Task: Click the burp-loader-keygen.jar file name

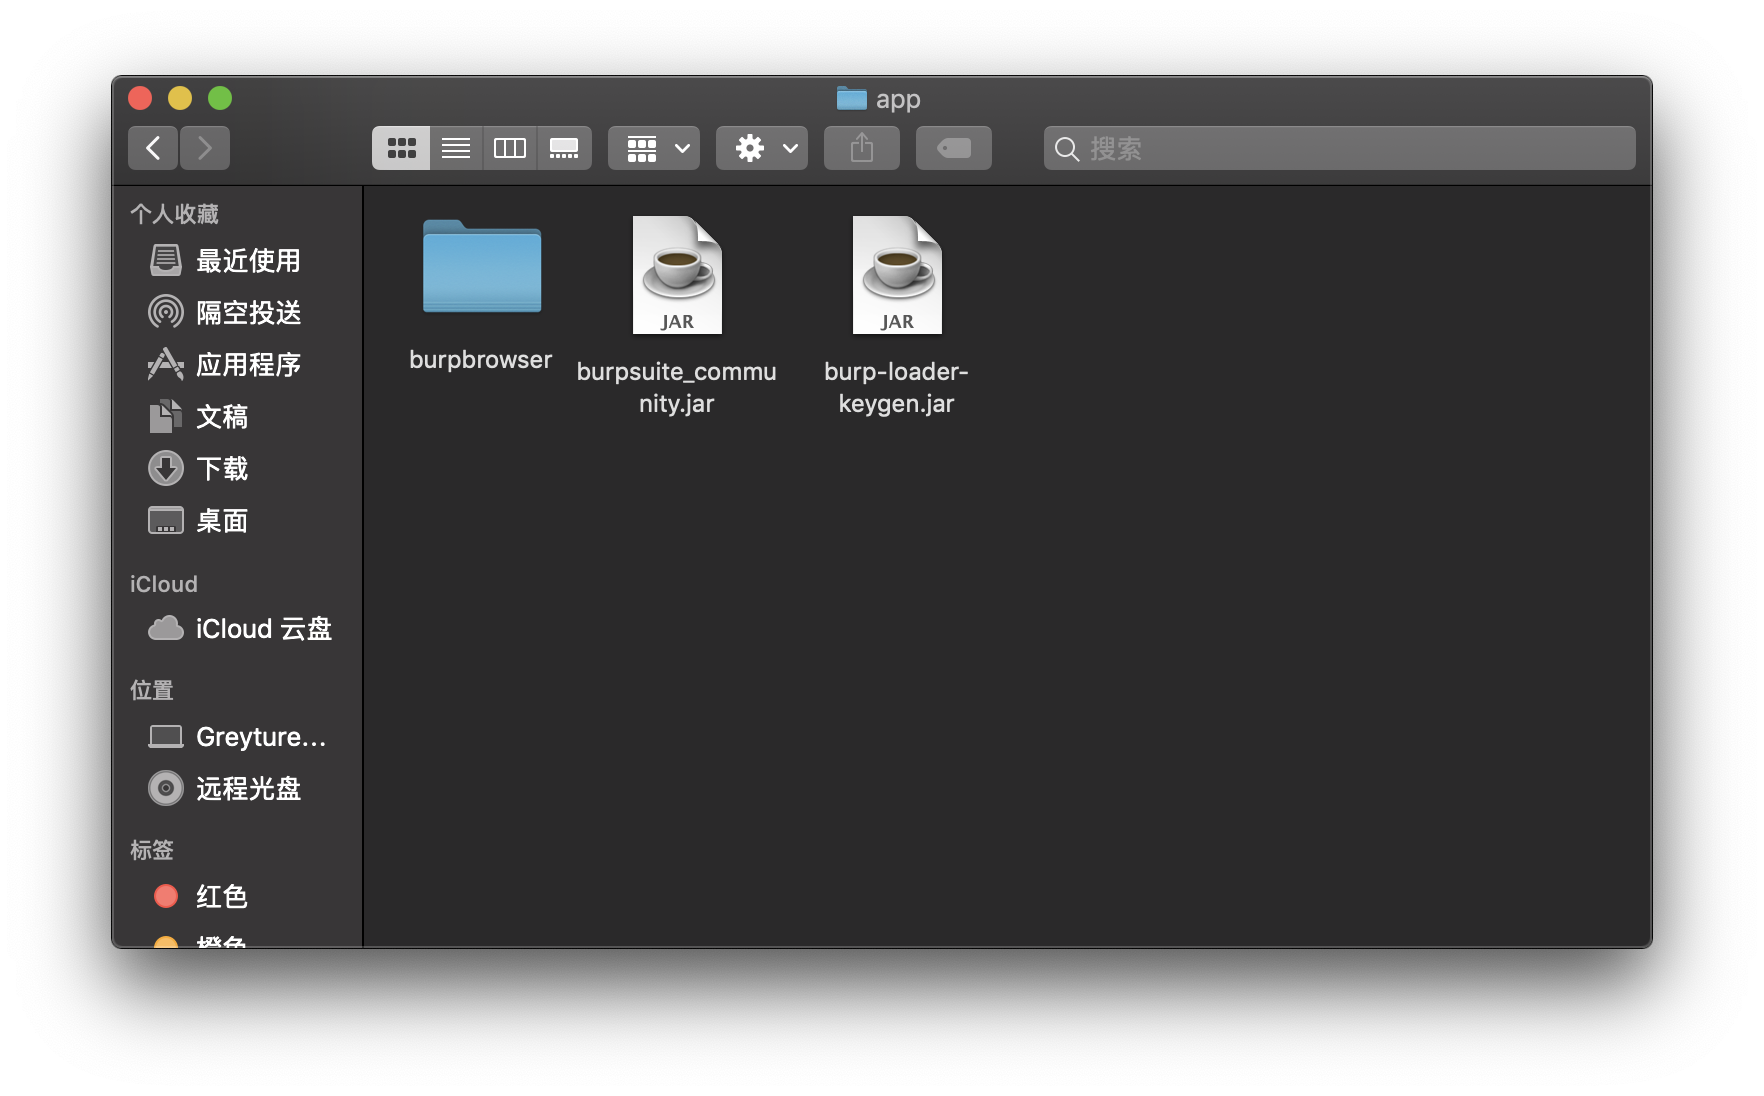Action: pyautogui.click(x=897, y=387)
